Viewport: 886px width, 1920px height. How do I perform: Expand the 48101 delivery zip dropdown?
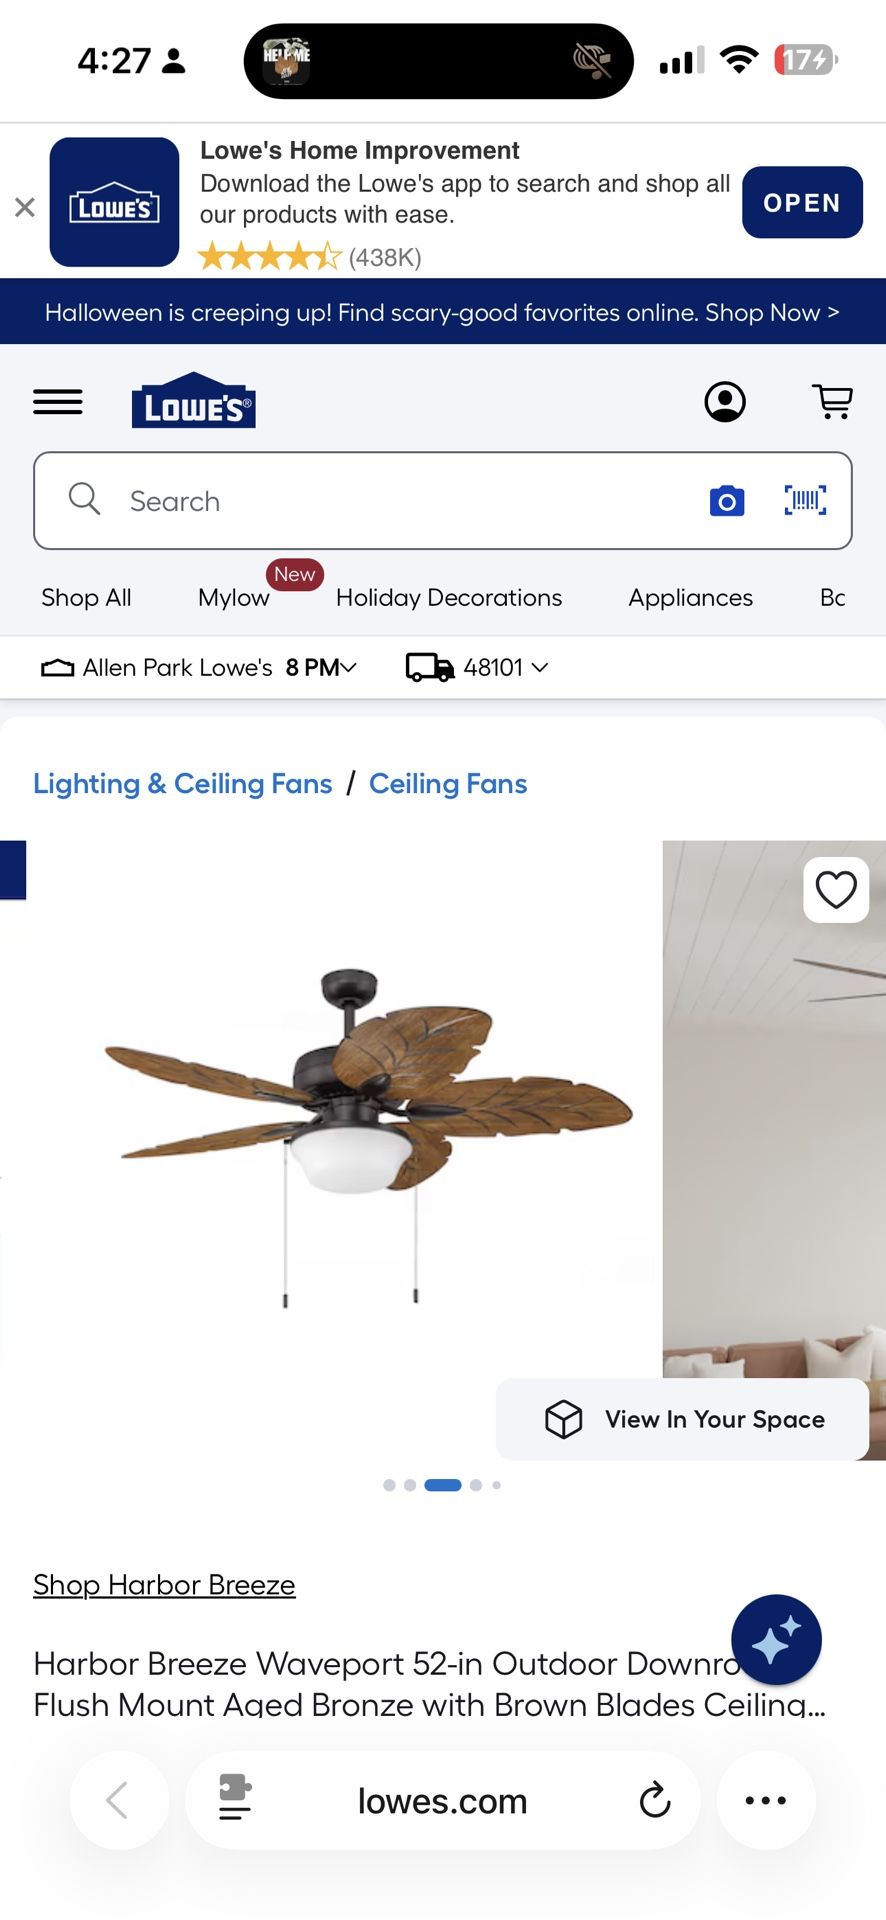point(477,667)
